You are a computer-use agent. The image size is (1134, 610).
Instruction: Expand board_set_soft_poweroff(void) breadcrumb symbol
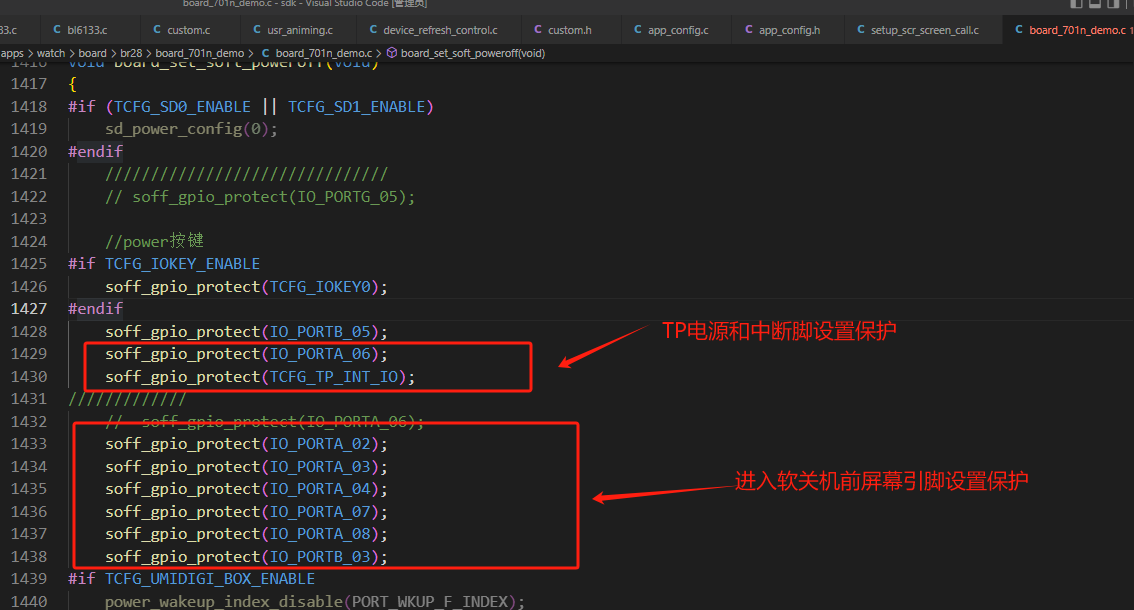[473, 53]
